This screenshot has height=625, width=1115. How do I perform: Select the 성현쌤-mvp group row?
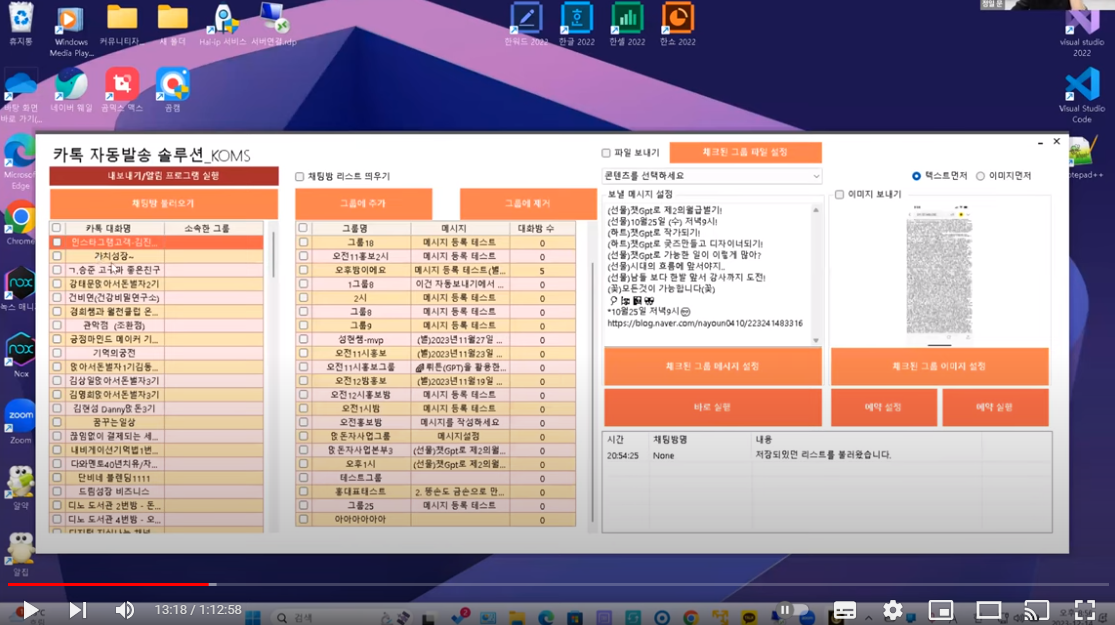(435, 339)
